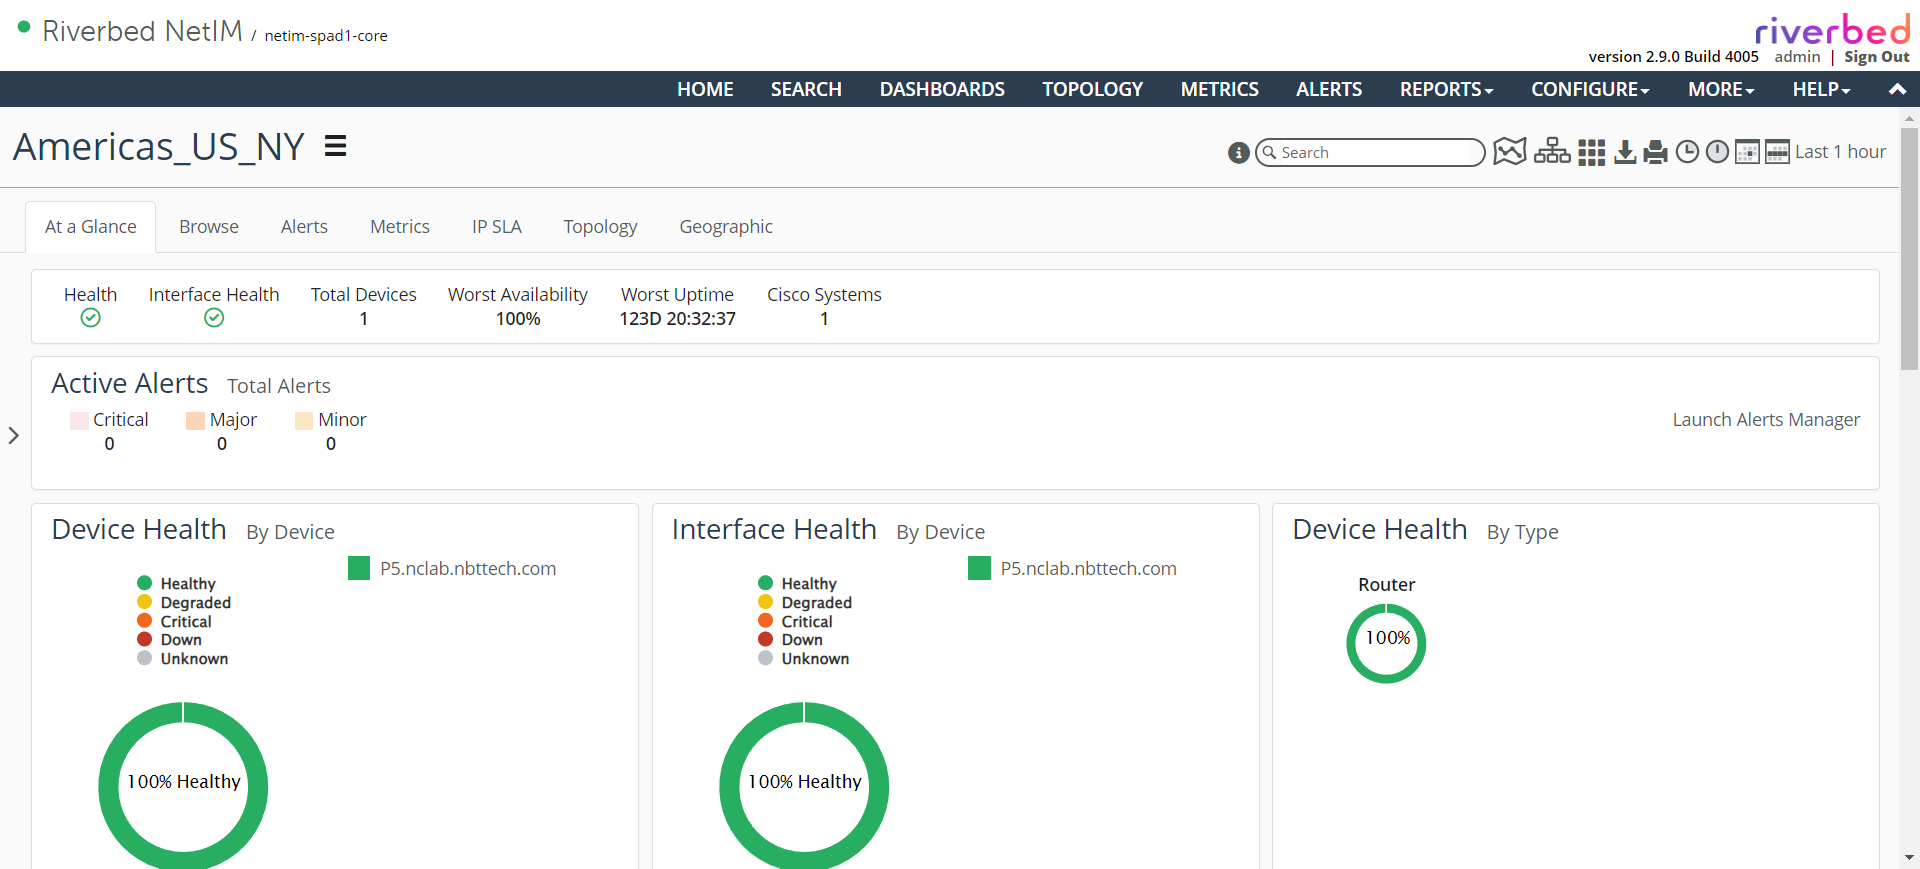
Task: Click the clock icon showing three o'clock
Action: coord(1687,152)
